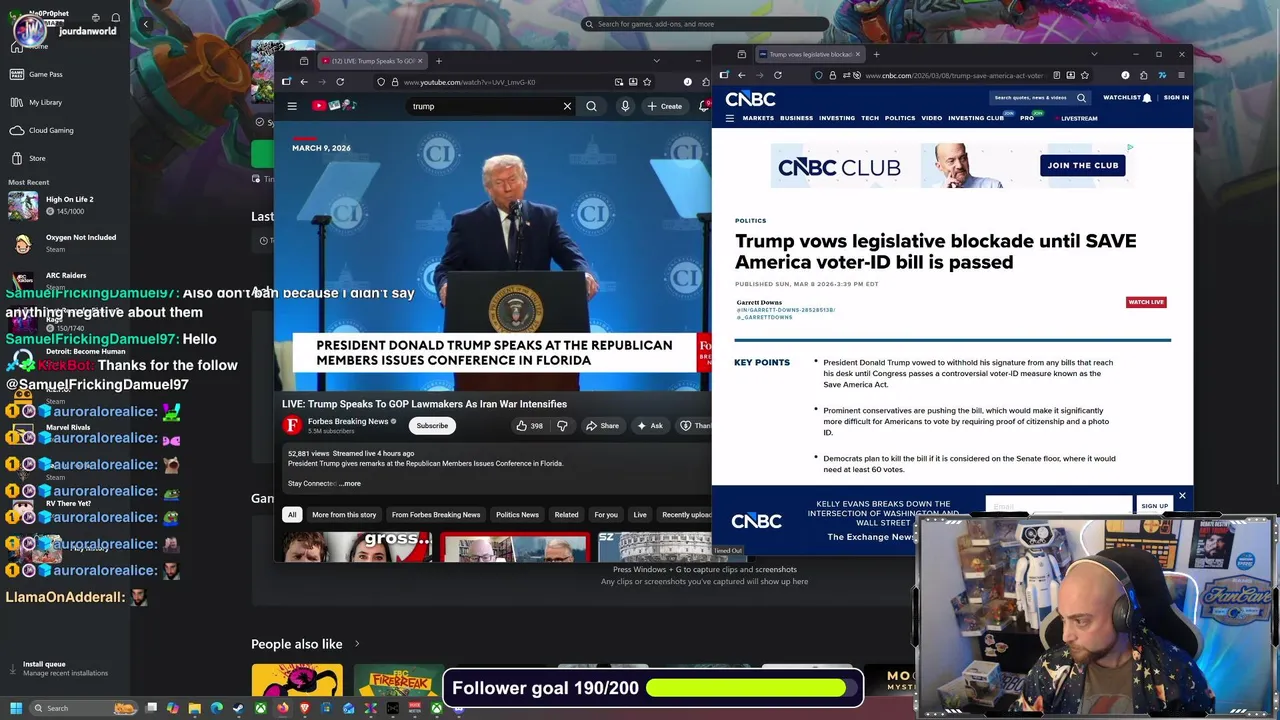Open extensions puzzle icon in CNBC browser

click(x=1143, y=75)
